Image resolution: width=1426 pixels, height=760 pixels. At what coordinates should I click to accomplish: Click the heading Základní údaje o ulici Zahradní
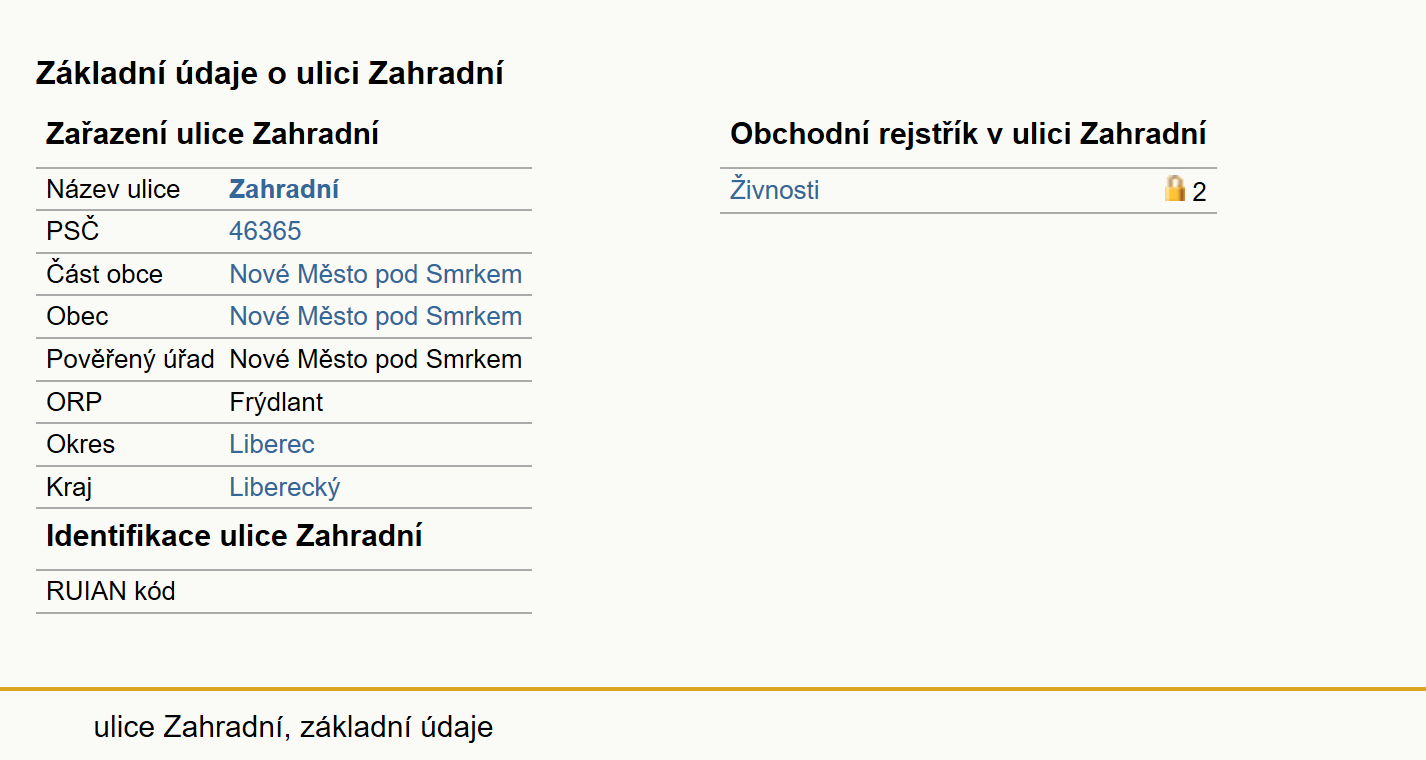point(270,73)
